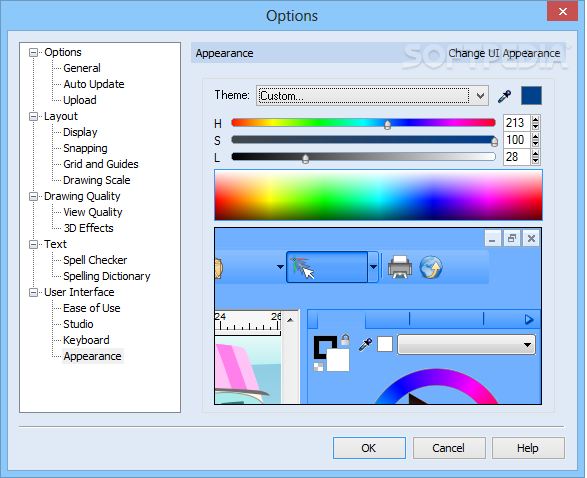Select General in the options tree
Screen dimensions: 587x478
point(82,68)
